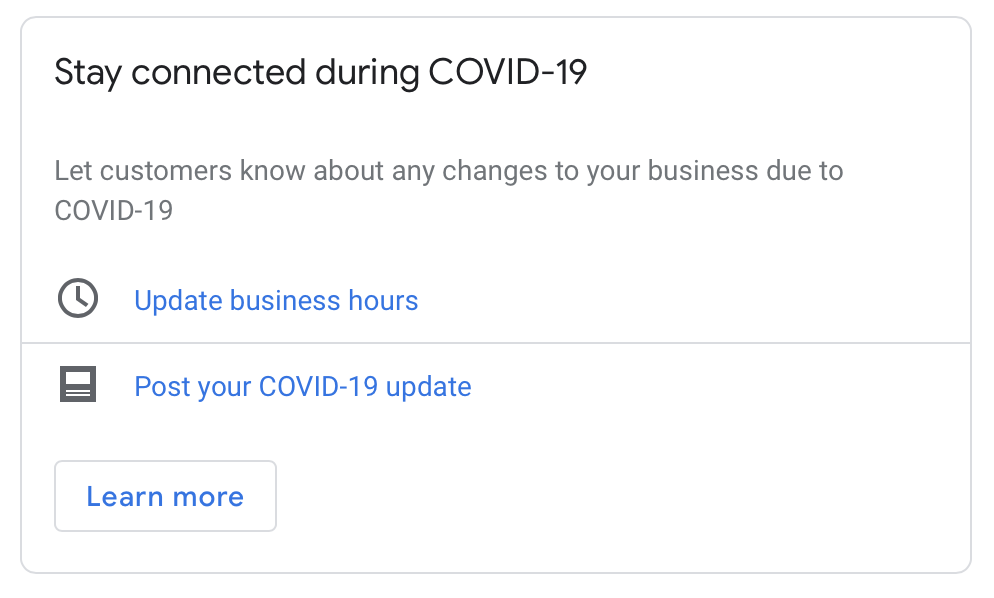Click the gray COVID-19 text in the description
Screen dimensions: 994x598
pyautogui.click(x=113, y=211)
